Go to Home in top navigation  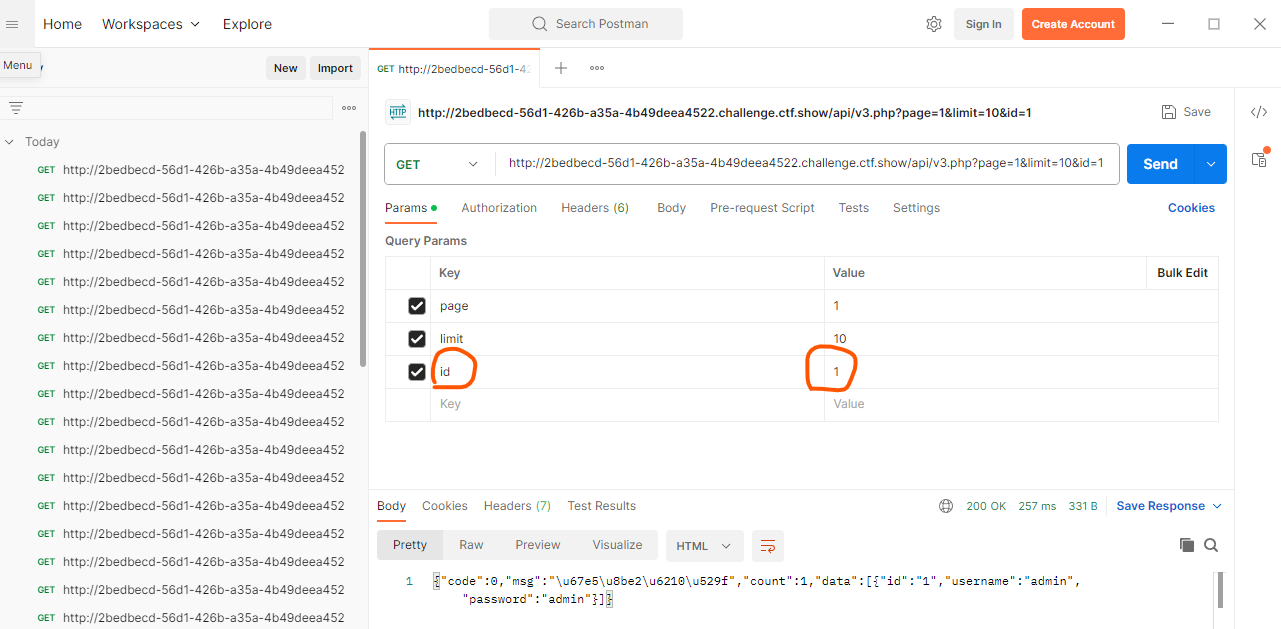pos(62,24)
